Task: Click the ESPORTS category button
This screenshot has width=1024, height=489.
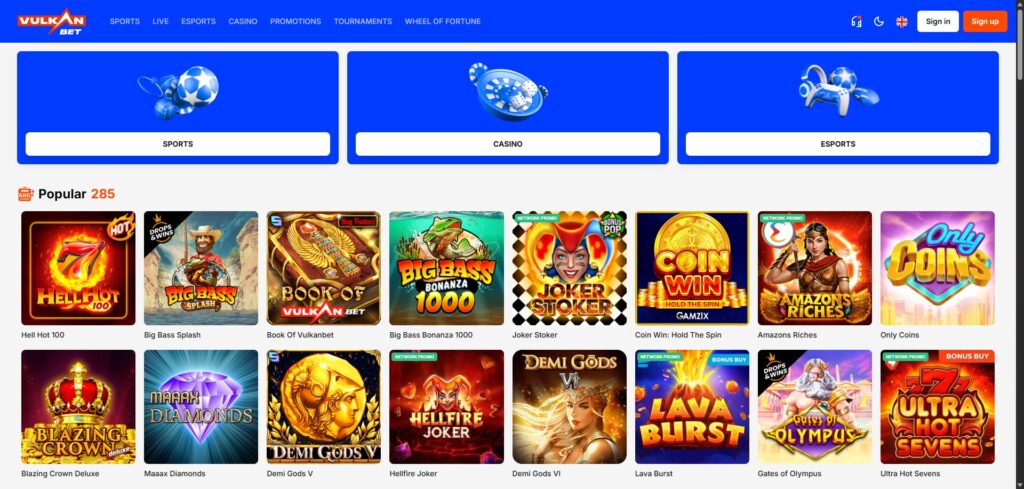Action: (838, 144)
